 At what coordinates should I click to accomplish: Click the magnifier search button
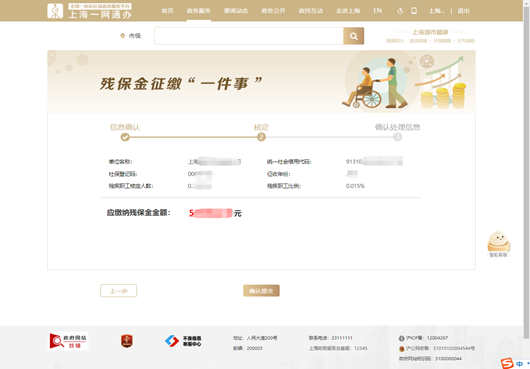354,36
